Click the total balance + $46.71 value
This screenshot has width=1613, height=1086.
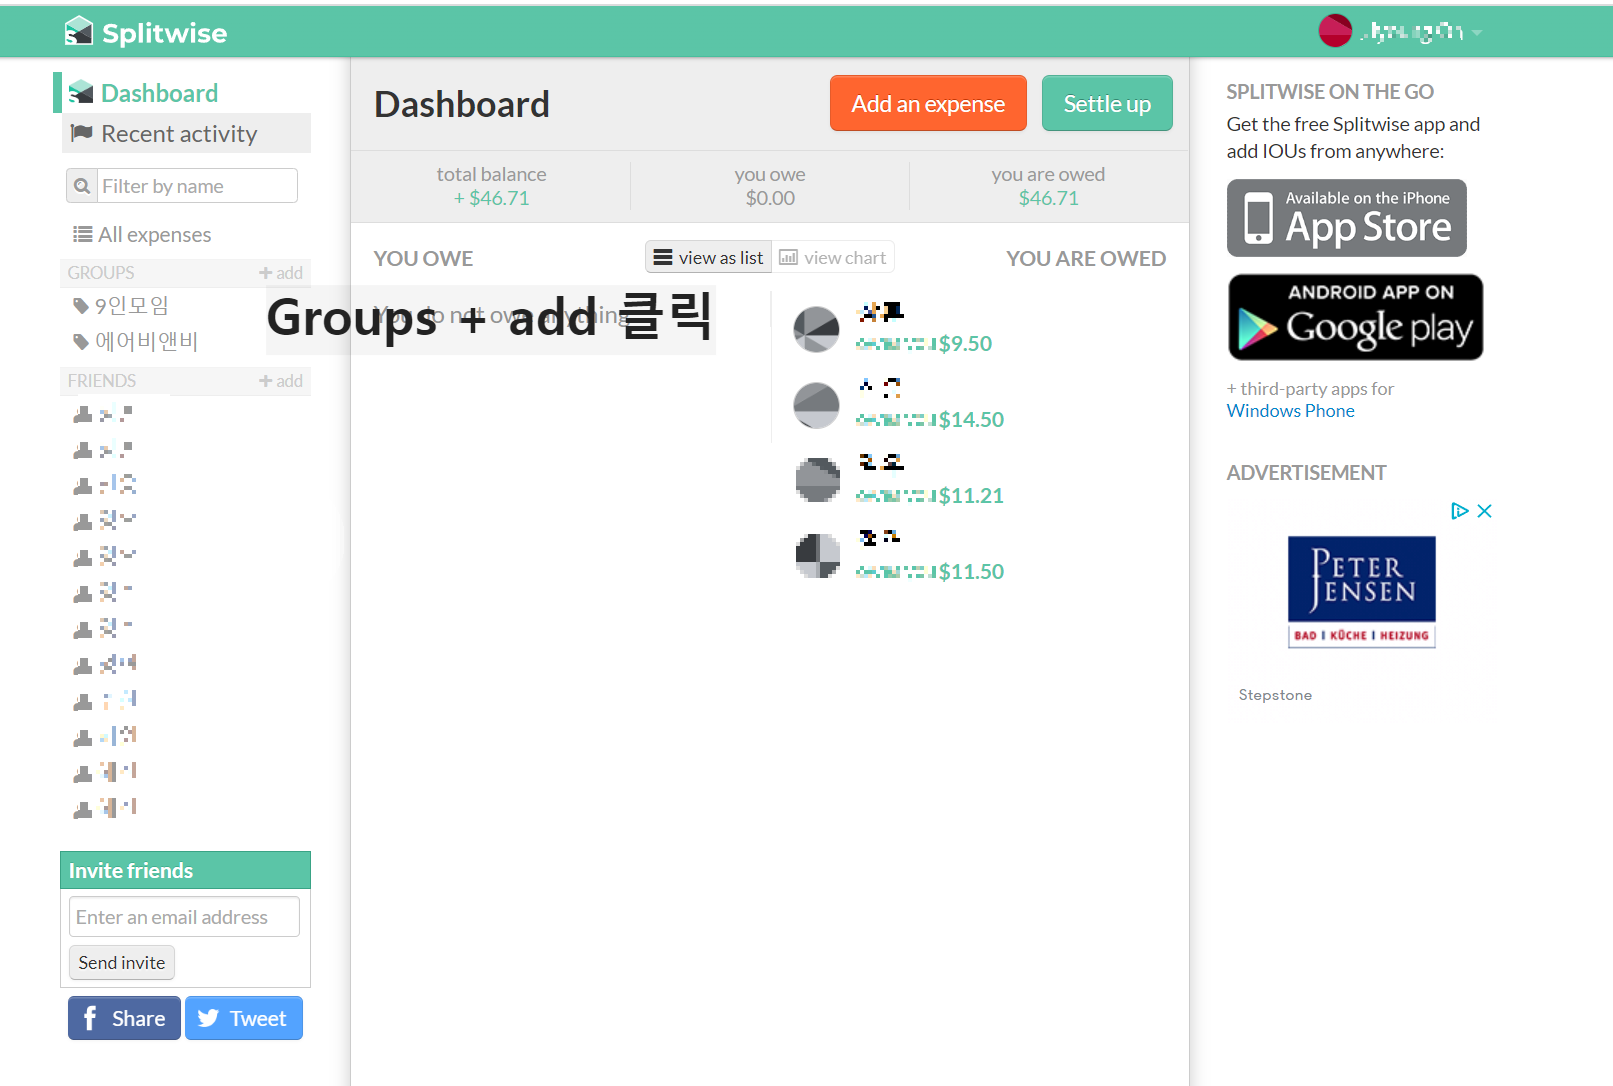491,198
